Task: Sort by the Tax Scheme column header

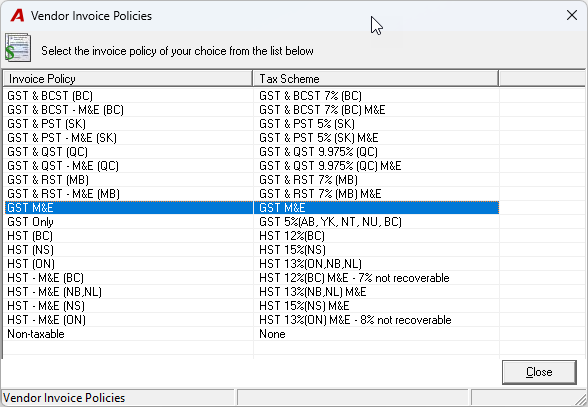Action: 376,79
